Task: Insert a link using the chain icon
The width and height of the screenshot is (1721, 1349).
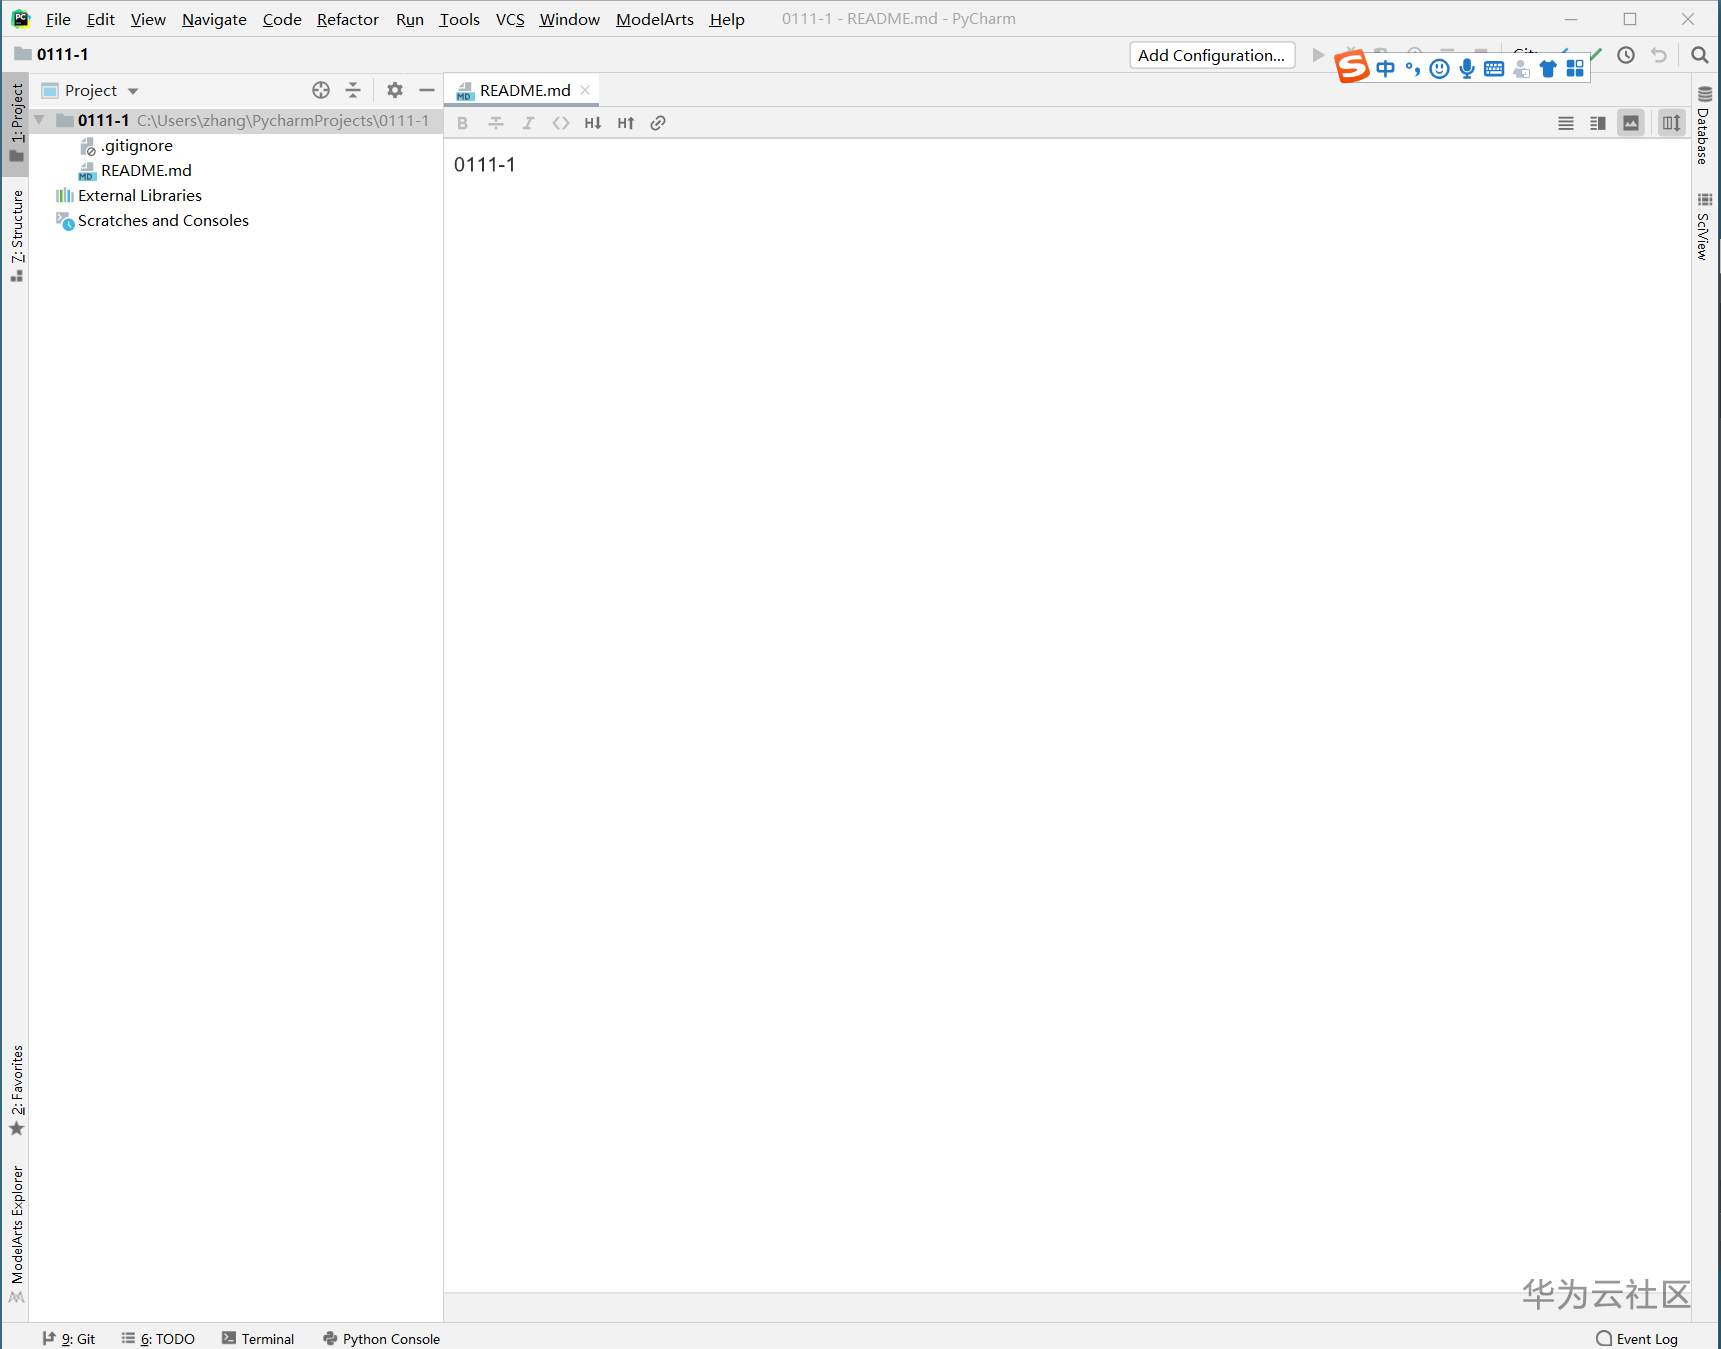Action: pos(658,123)
